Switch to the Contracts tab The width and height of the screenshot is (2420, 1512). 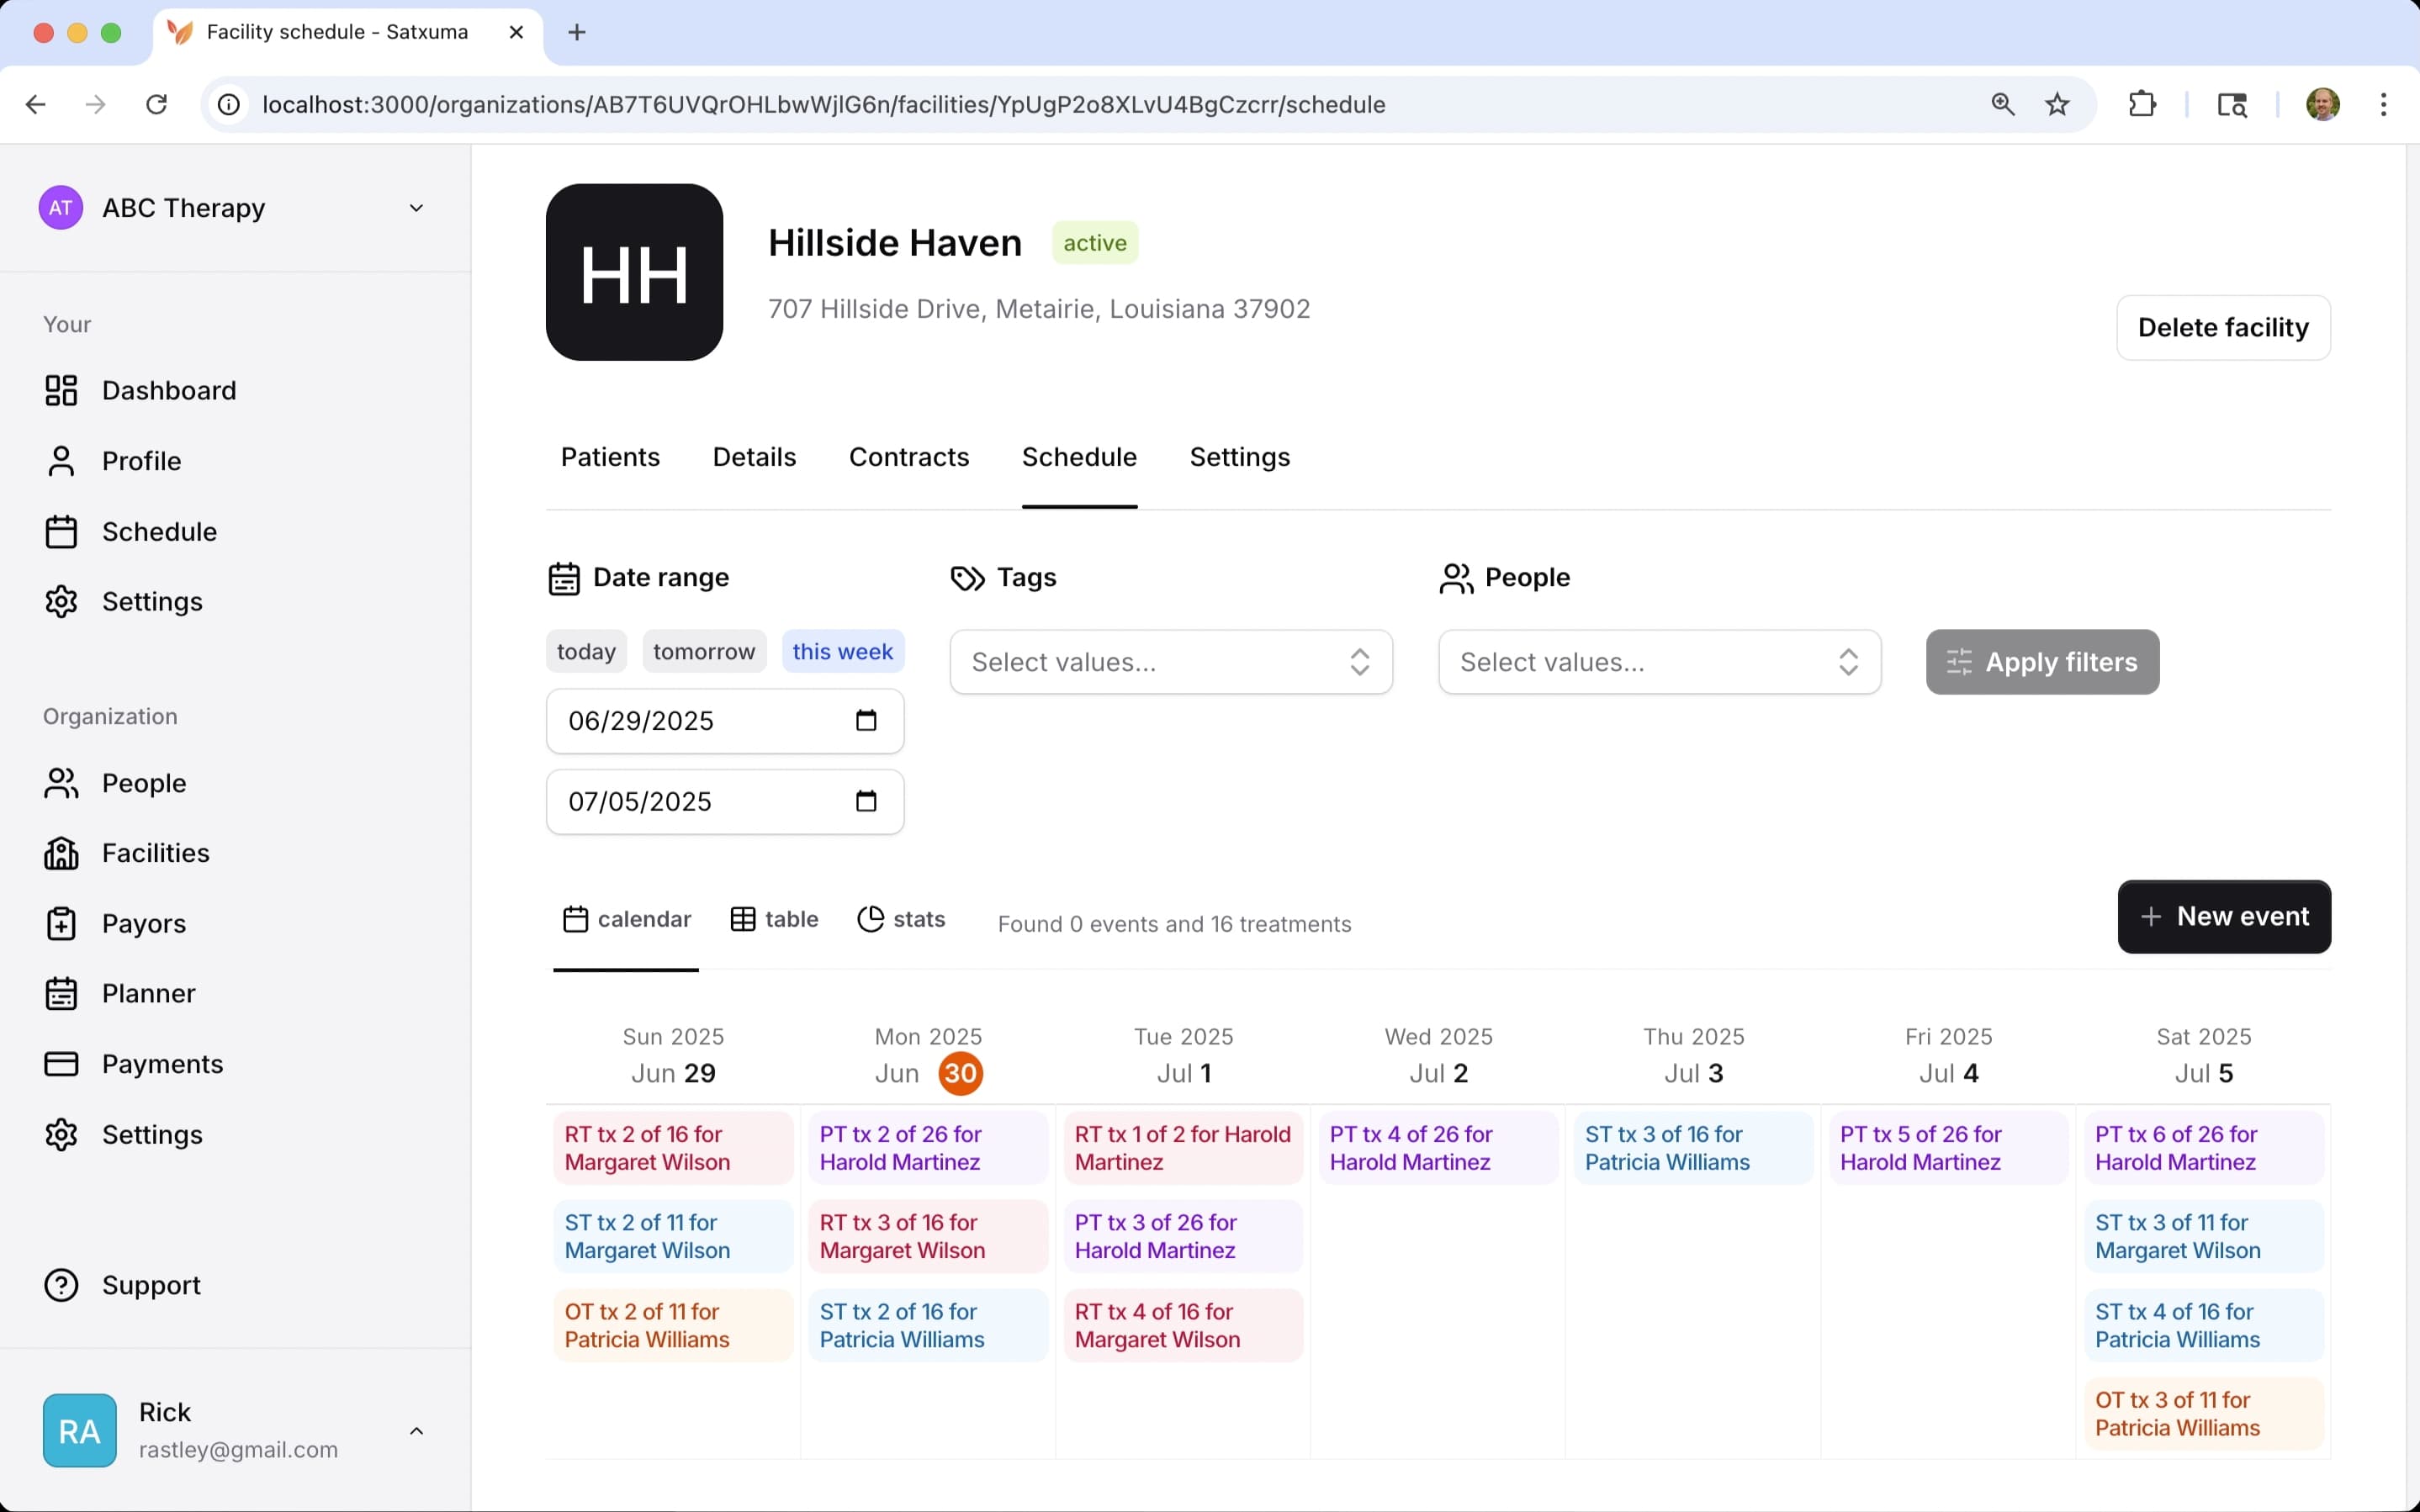(x=908, y=457)
